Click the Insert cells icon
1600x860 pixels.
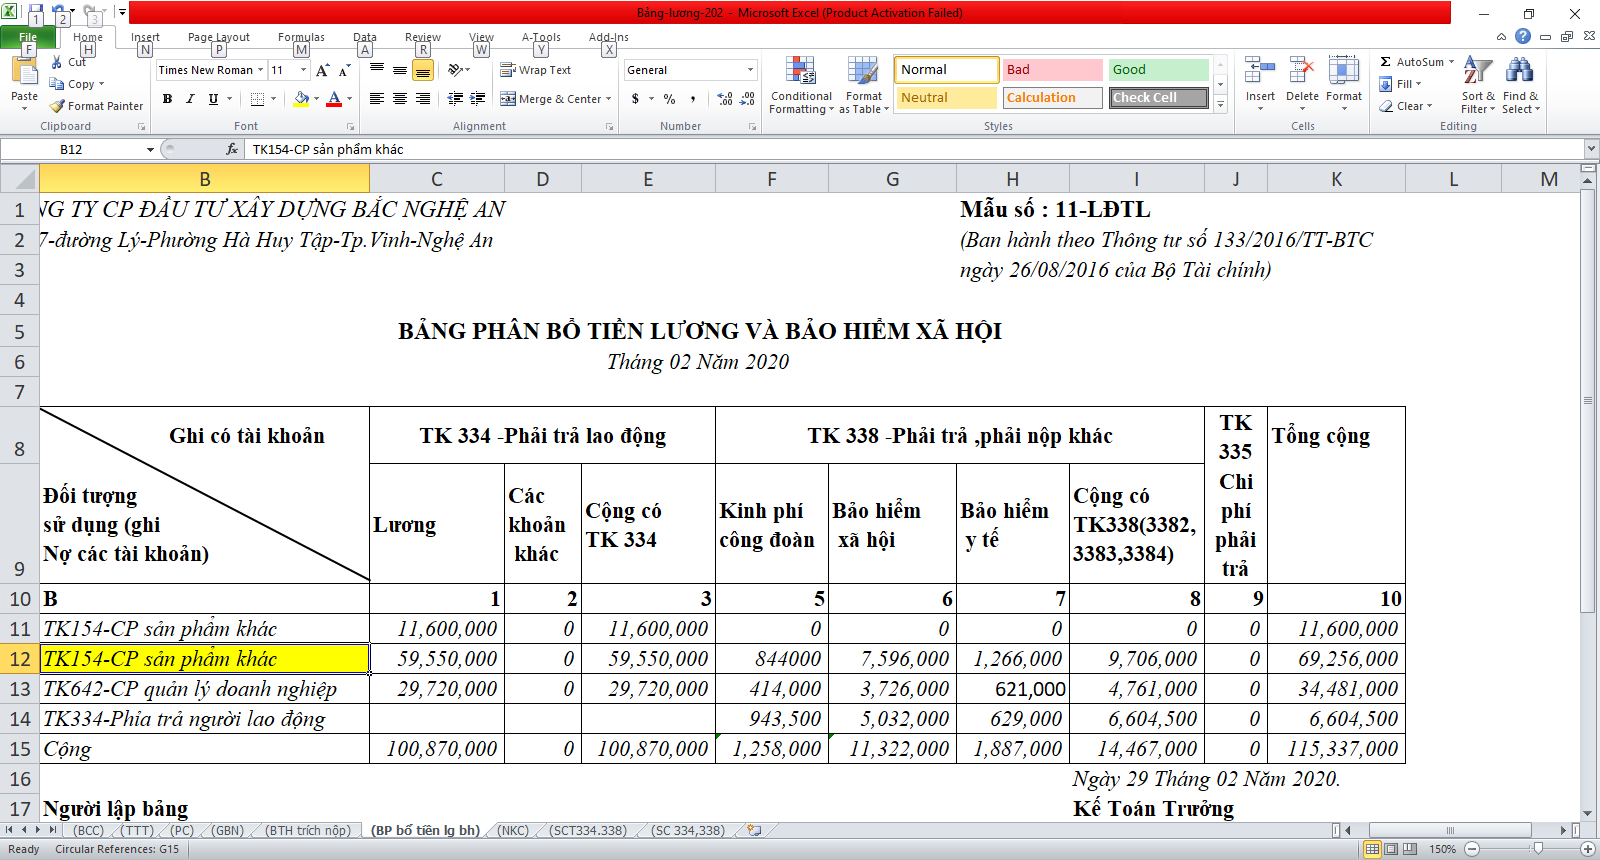coord(1259,83)
